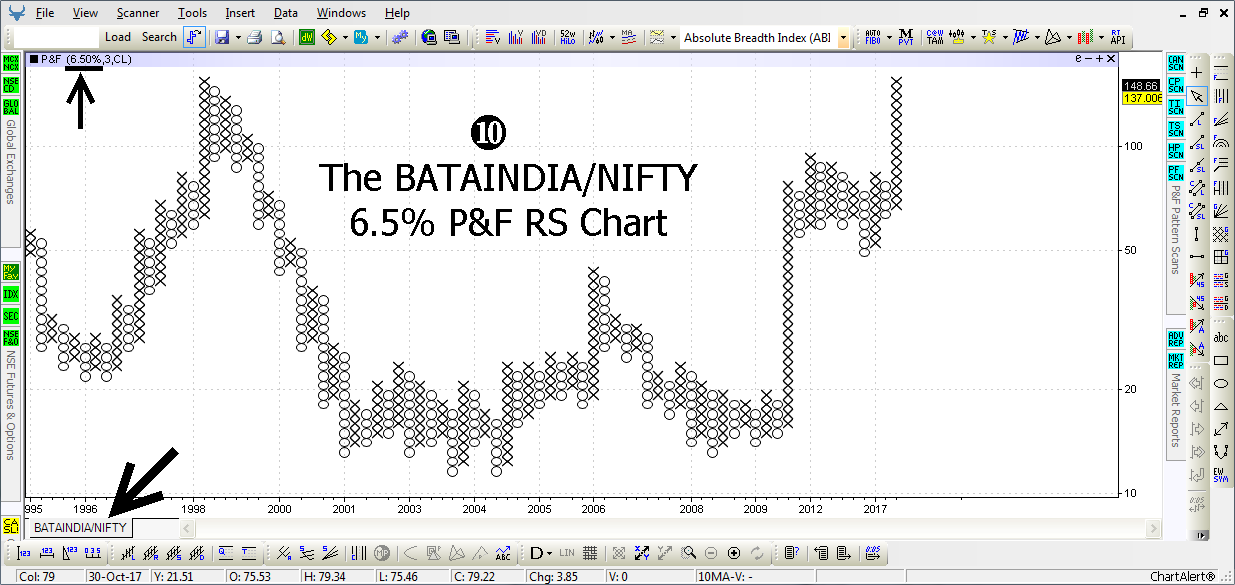Select the crosshair cursor tool
The image size is (1235, 585).
(1197, 73)
